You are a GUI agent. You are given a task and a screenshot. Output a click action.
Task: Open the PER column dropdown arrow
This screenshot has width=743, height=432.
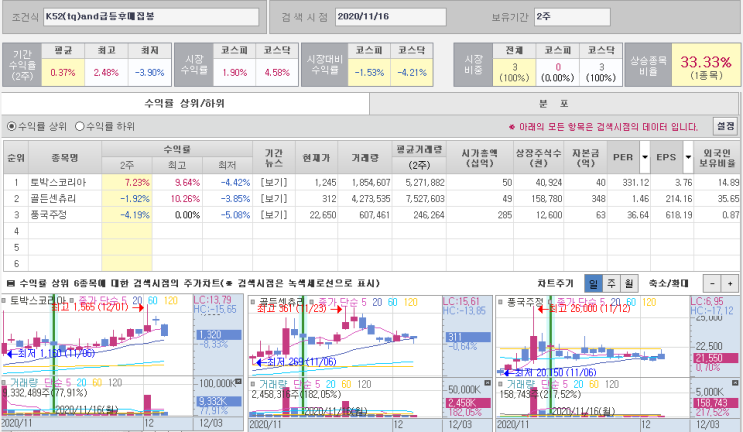coord(644,157)
